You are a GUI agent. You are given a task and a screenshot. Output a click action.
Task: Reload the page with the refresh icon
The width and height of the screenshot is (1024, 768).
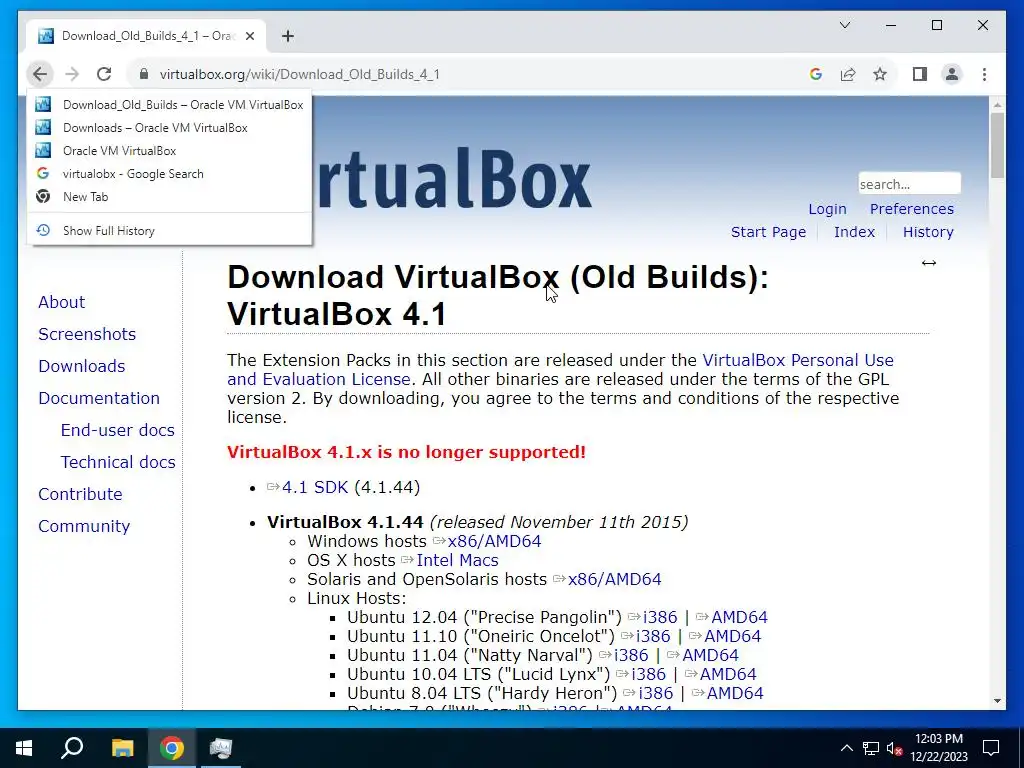point(104,74)
